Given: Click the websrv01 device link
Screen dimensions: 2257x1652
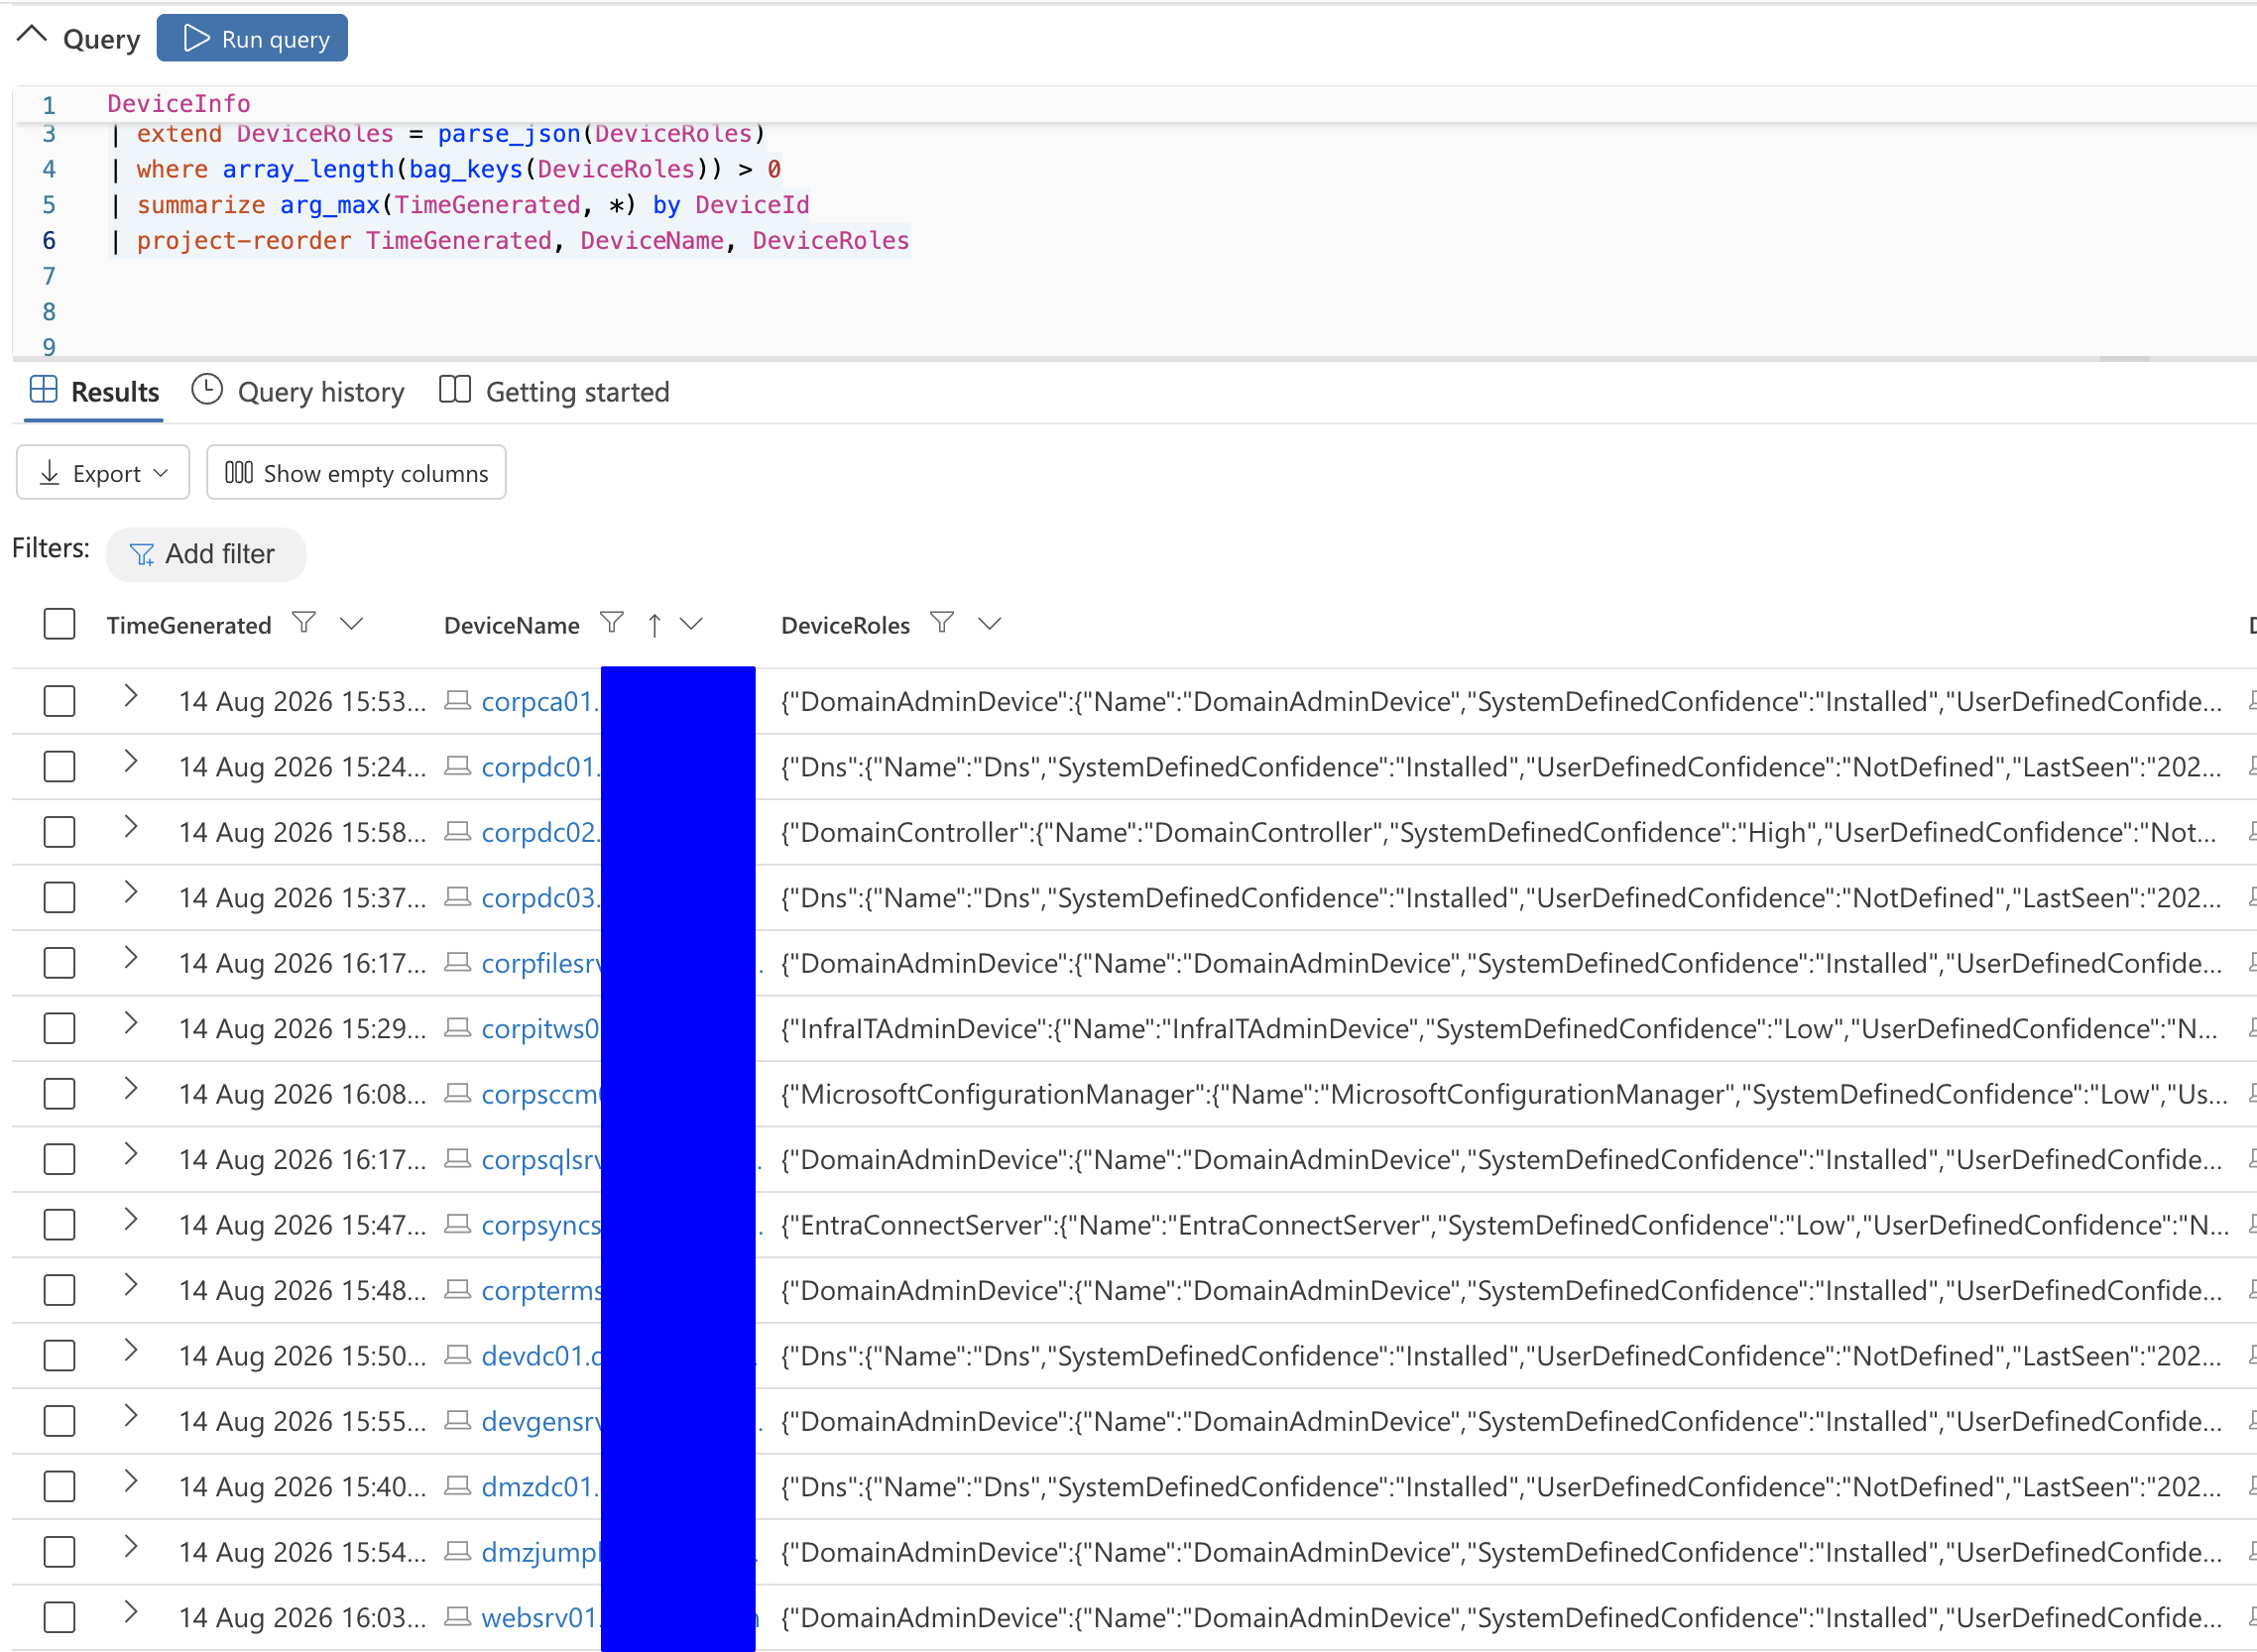Looking at the screenshot, I should click(540, 1619).
